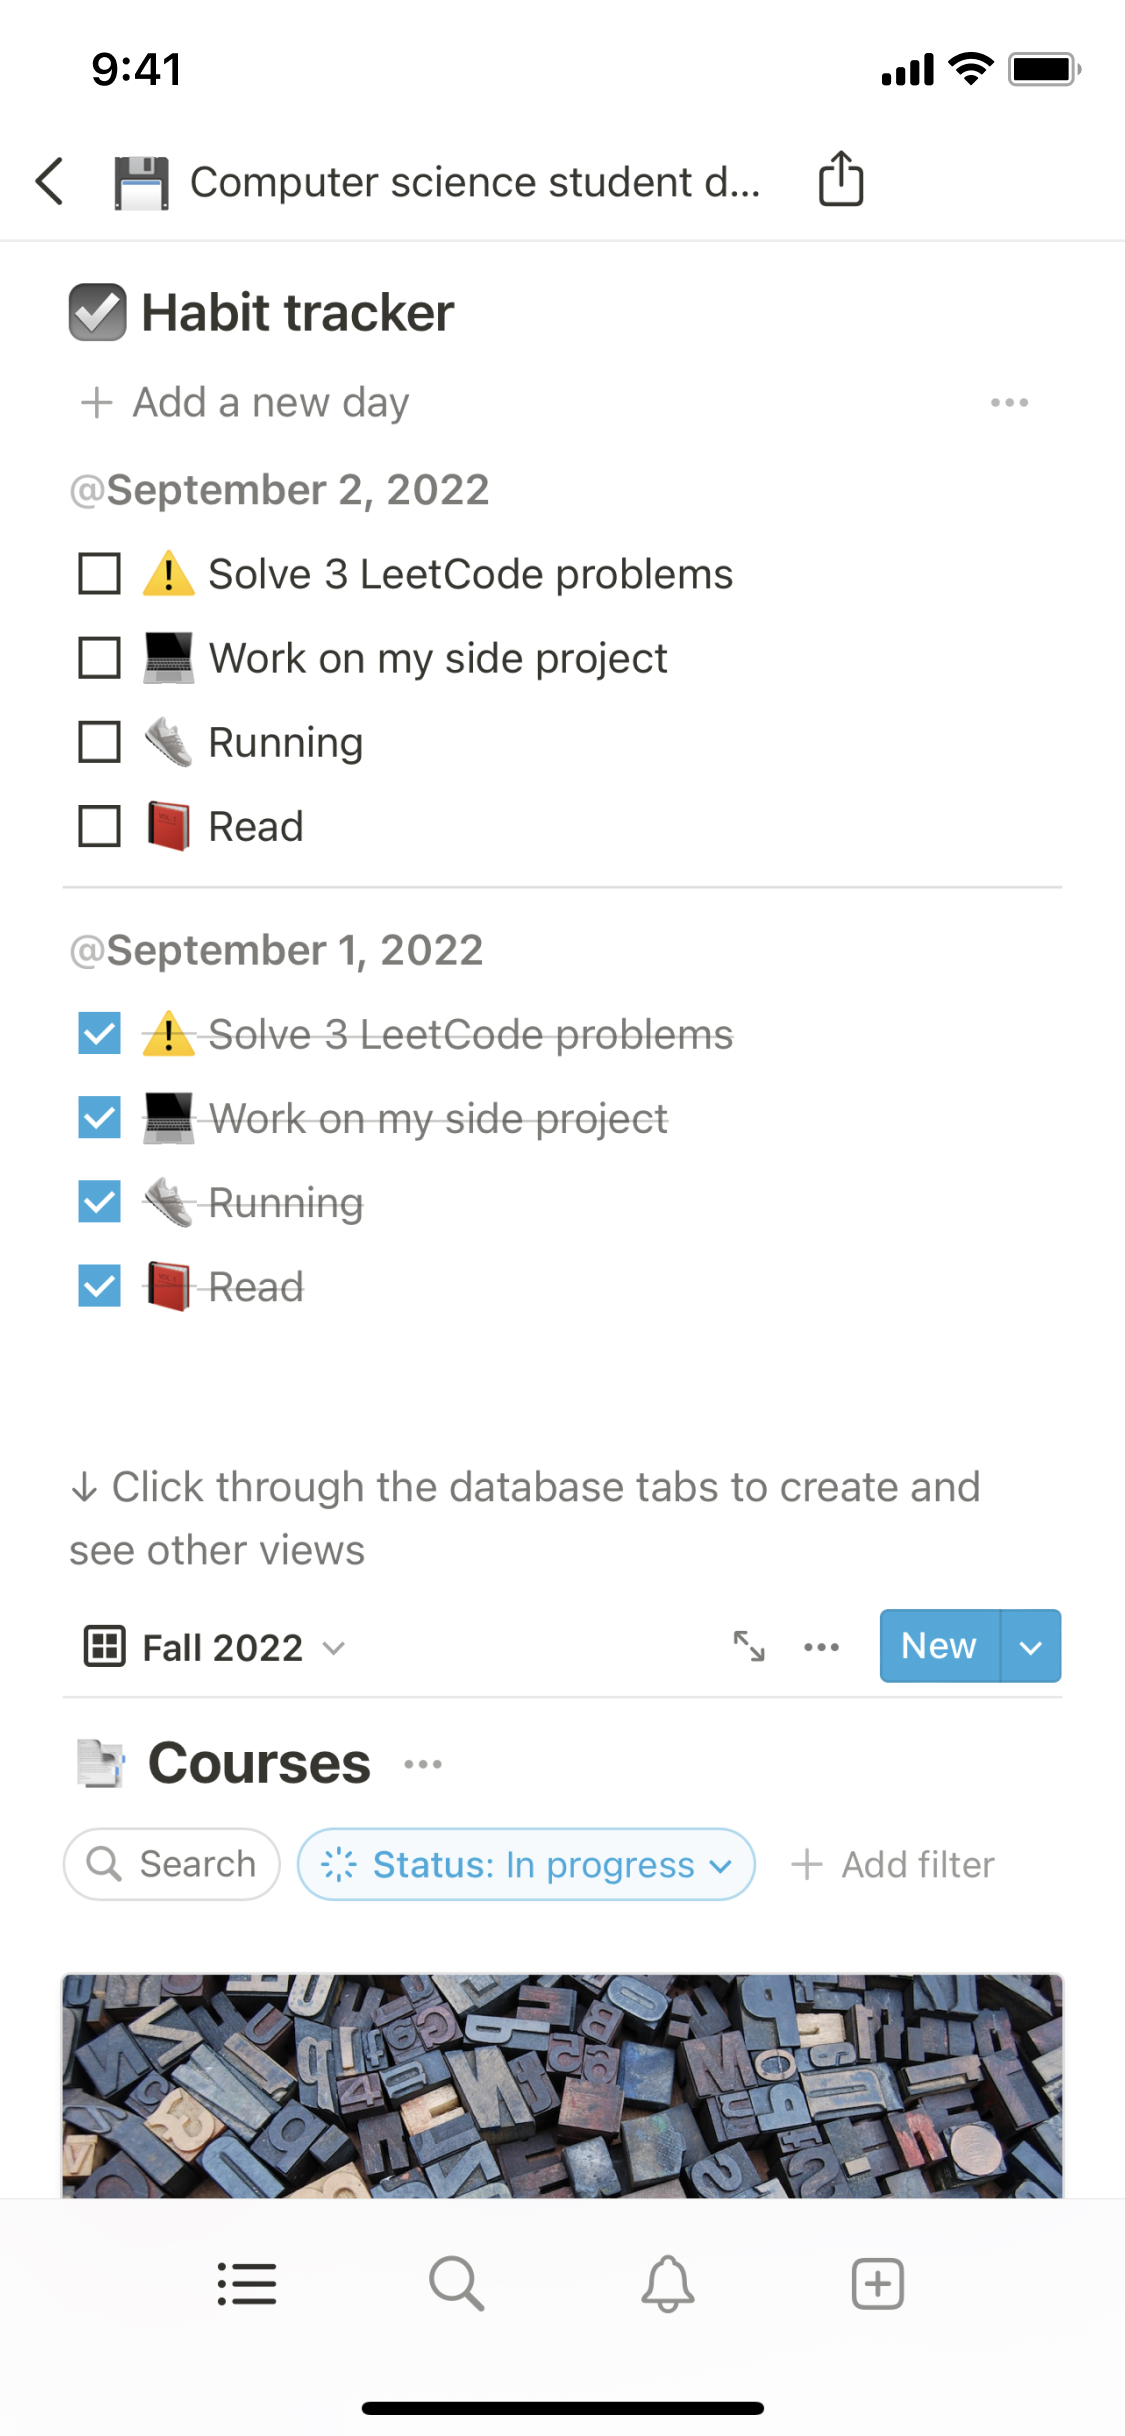Check off Running for September 2
The width and height of the screenshot is (1125, 2436).
(98, 741)
